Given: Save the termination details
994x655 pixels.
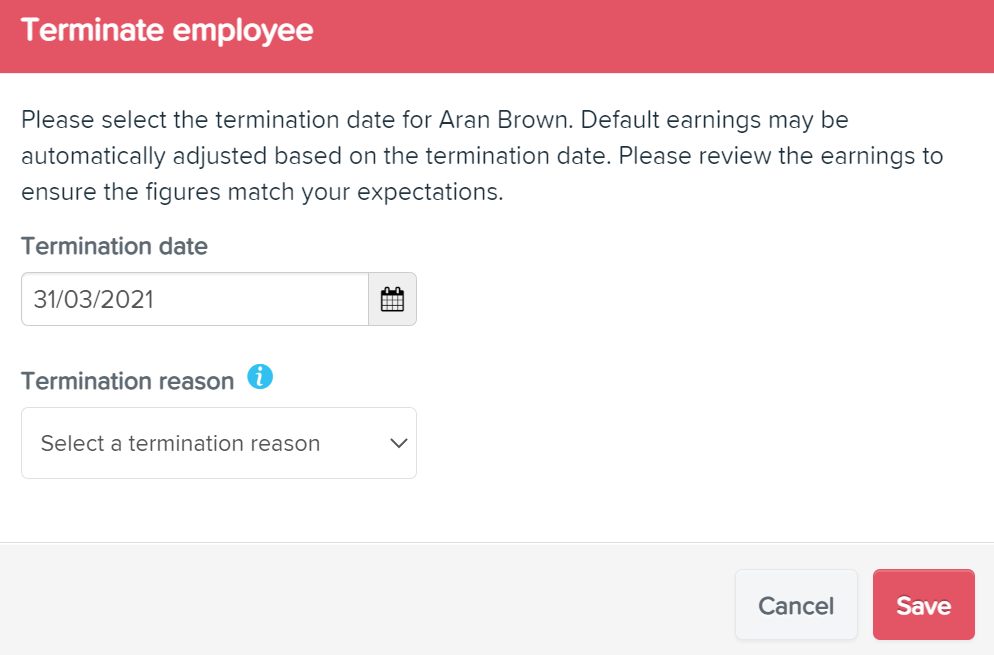Looking at the screenshot, I should tap(924, 604).
